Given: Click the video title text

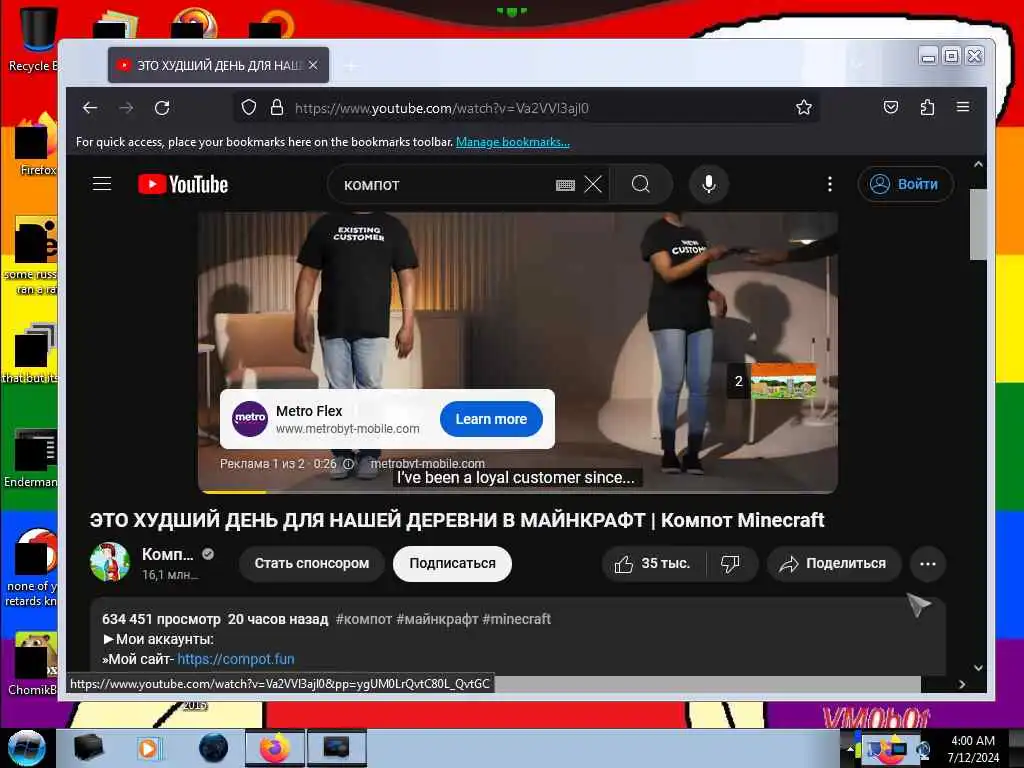Looking at the screenshot, I should (x=456, y=520).
